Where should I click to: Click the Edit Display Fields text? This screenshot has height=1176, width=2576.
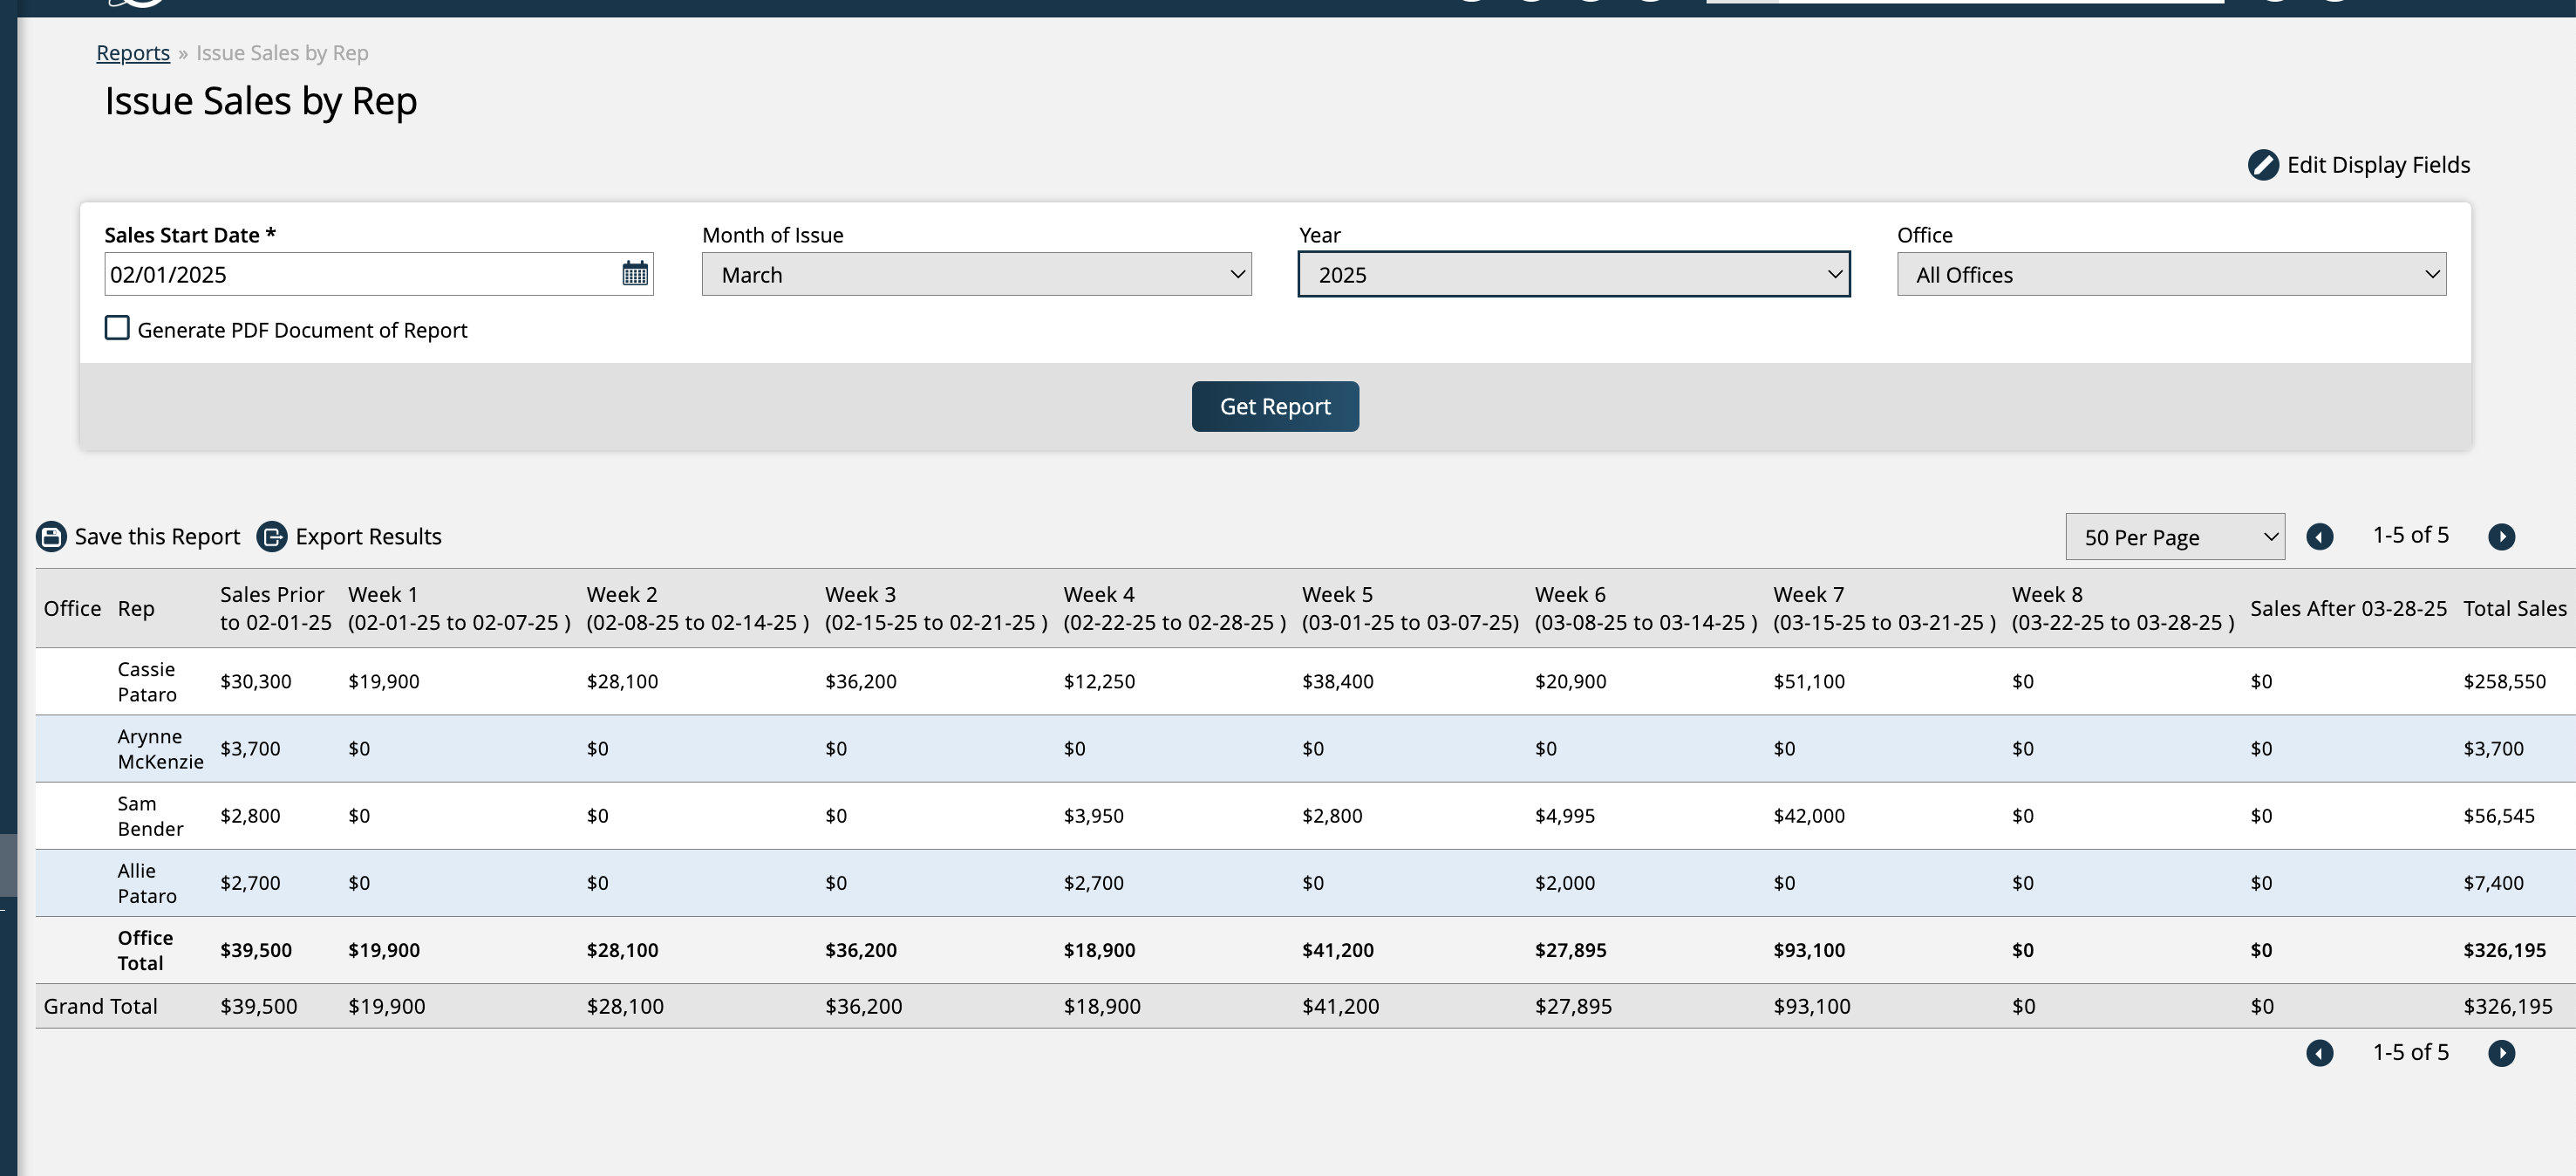click(x=2378, y=165)
